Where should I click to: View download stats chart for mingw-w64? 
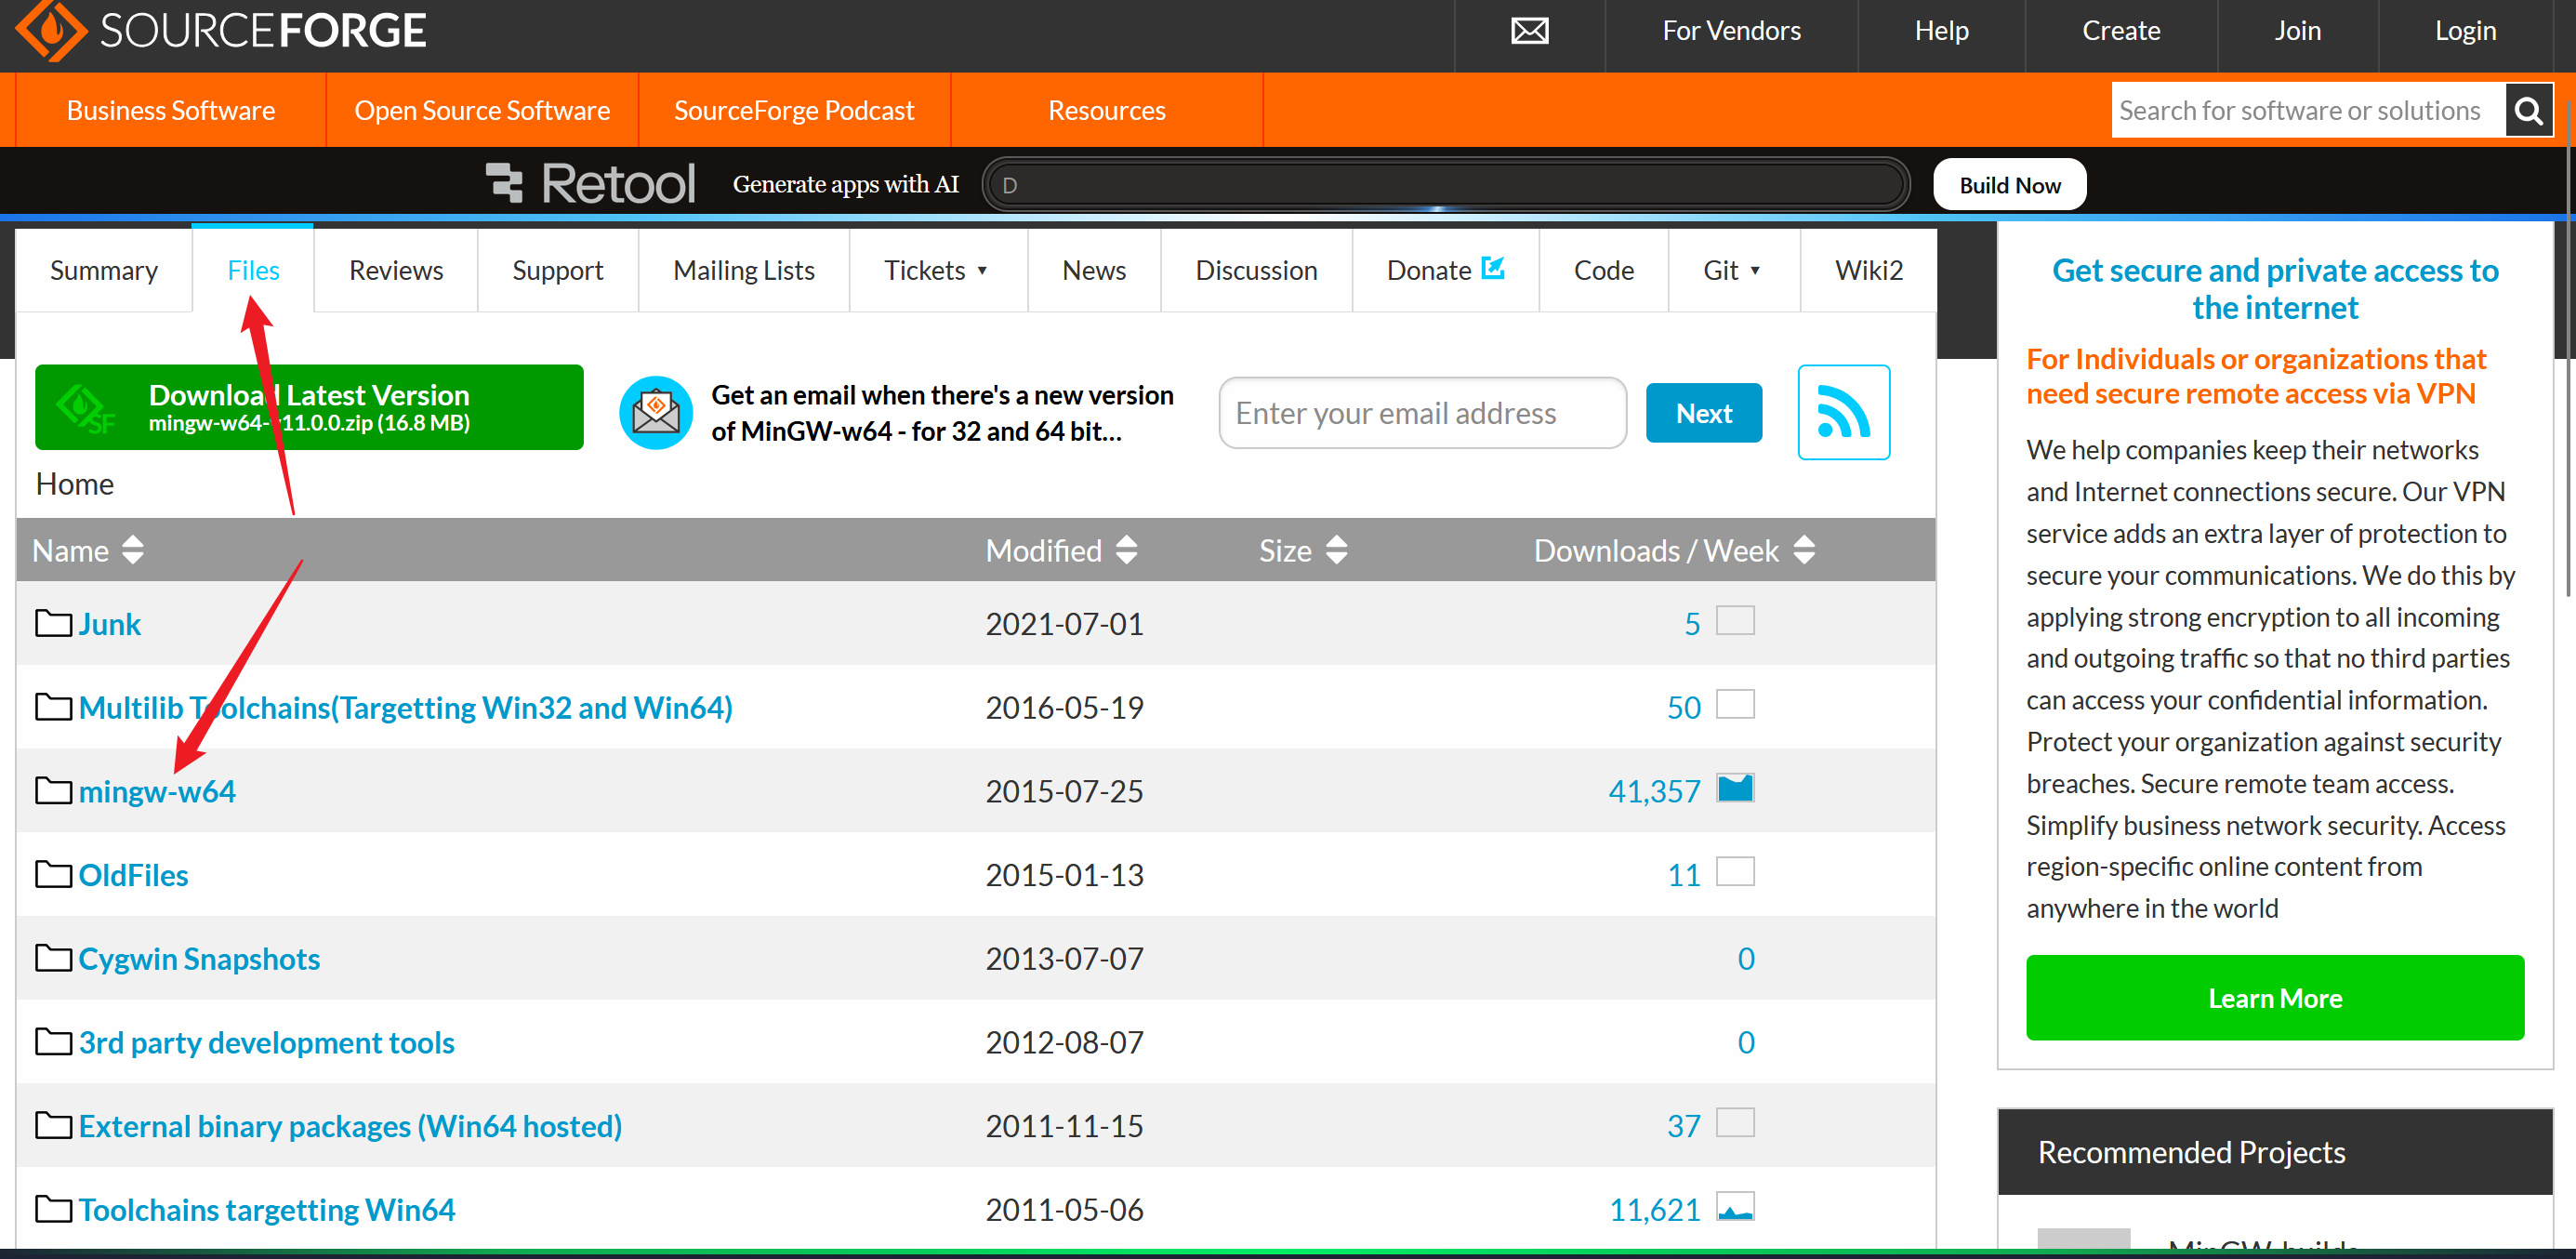[1735, 788]
